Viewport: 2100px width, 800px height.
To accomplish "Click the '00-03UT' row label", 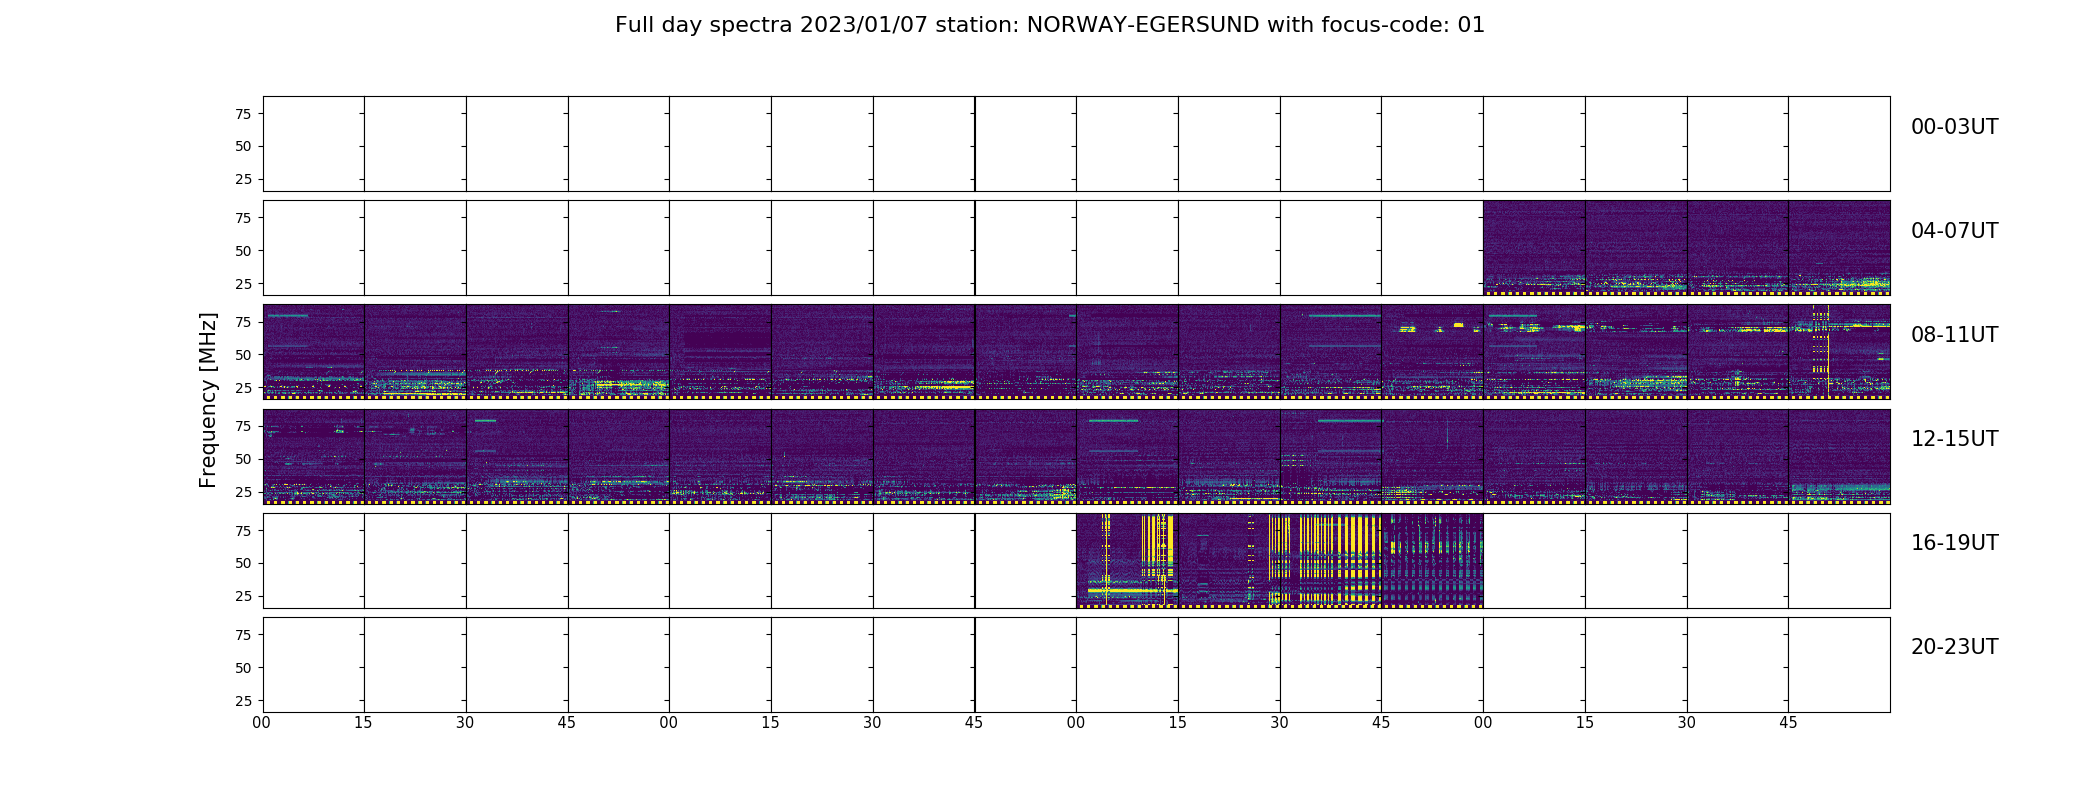I will pos(1954,127).
